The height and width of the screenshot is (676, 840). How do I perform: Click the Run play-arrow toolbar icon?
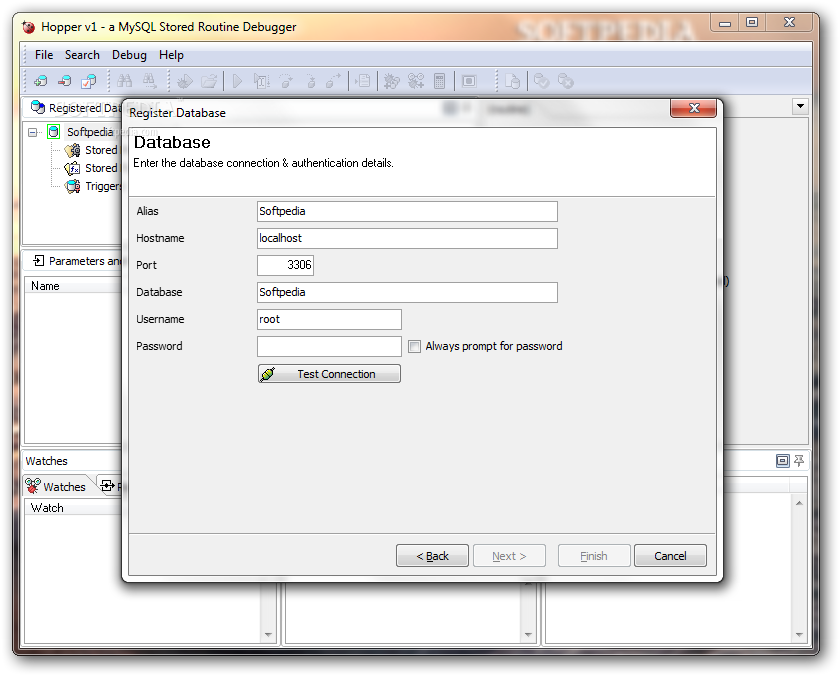click(x=237, y=81)
